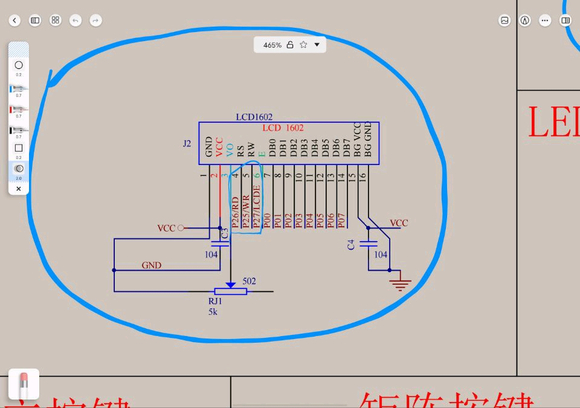This screenshot has height=408, width=580.
Task: Go back using the left chevron button
Action: pos(15,20)
